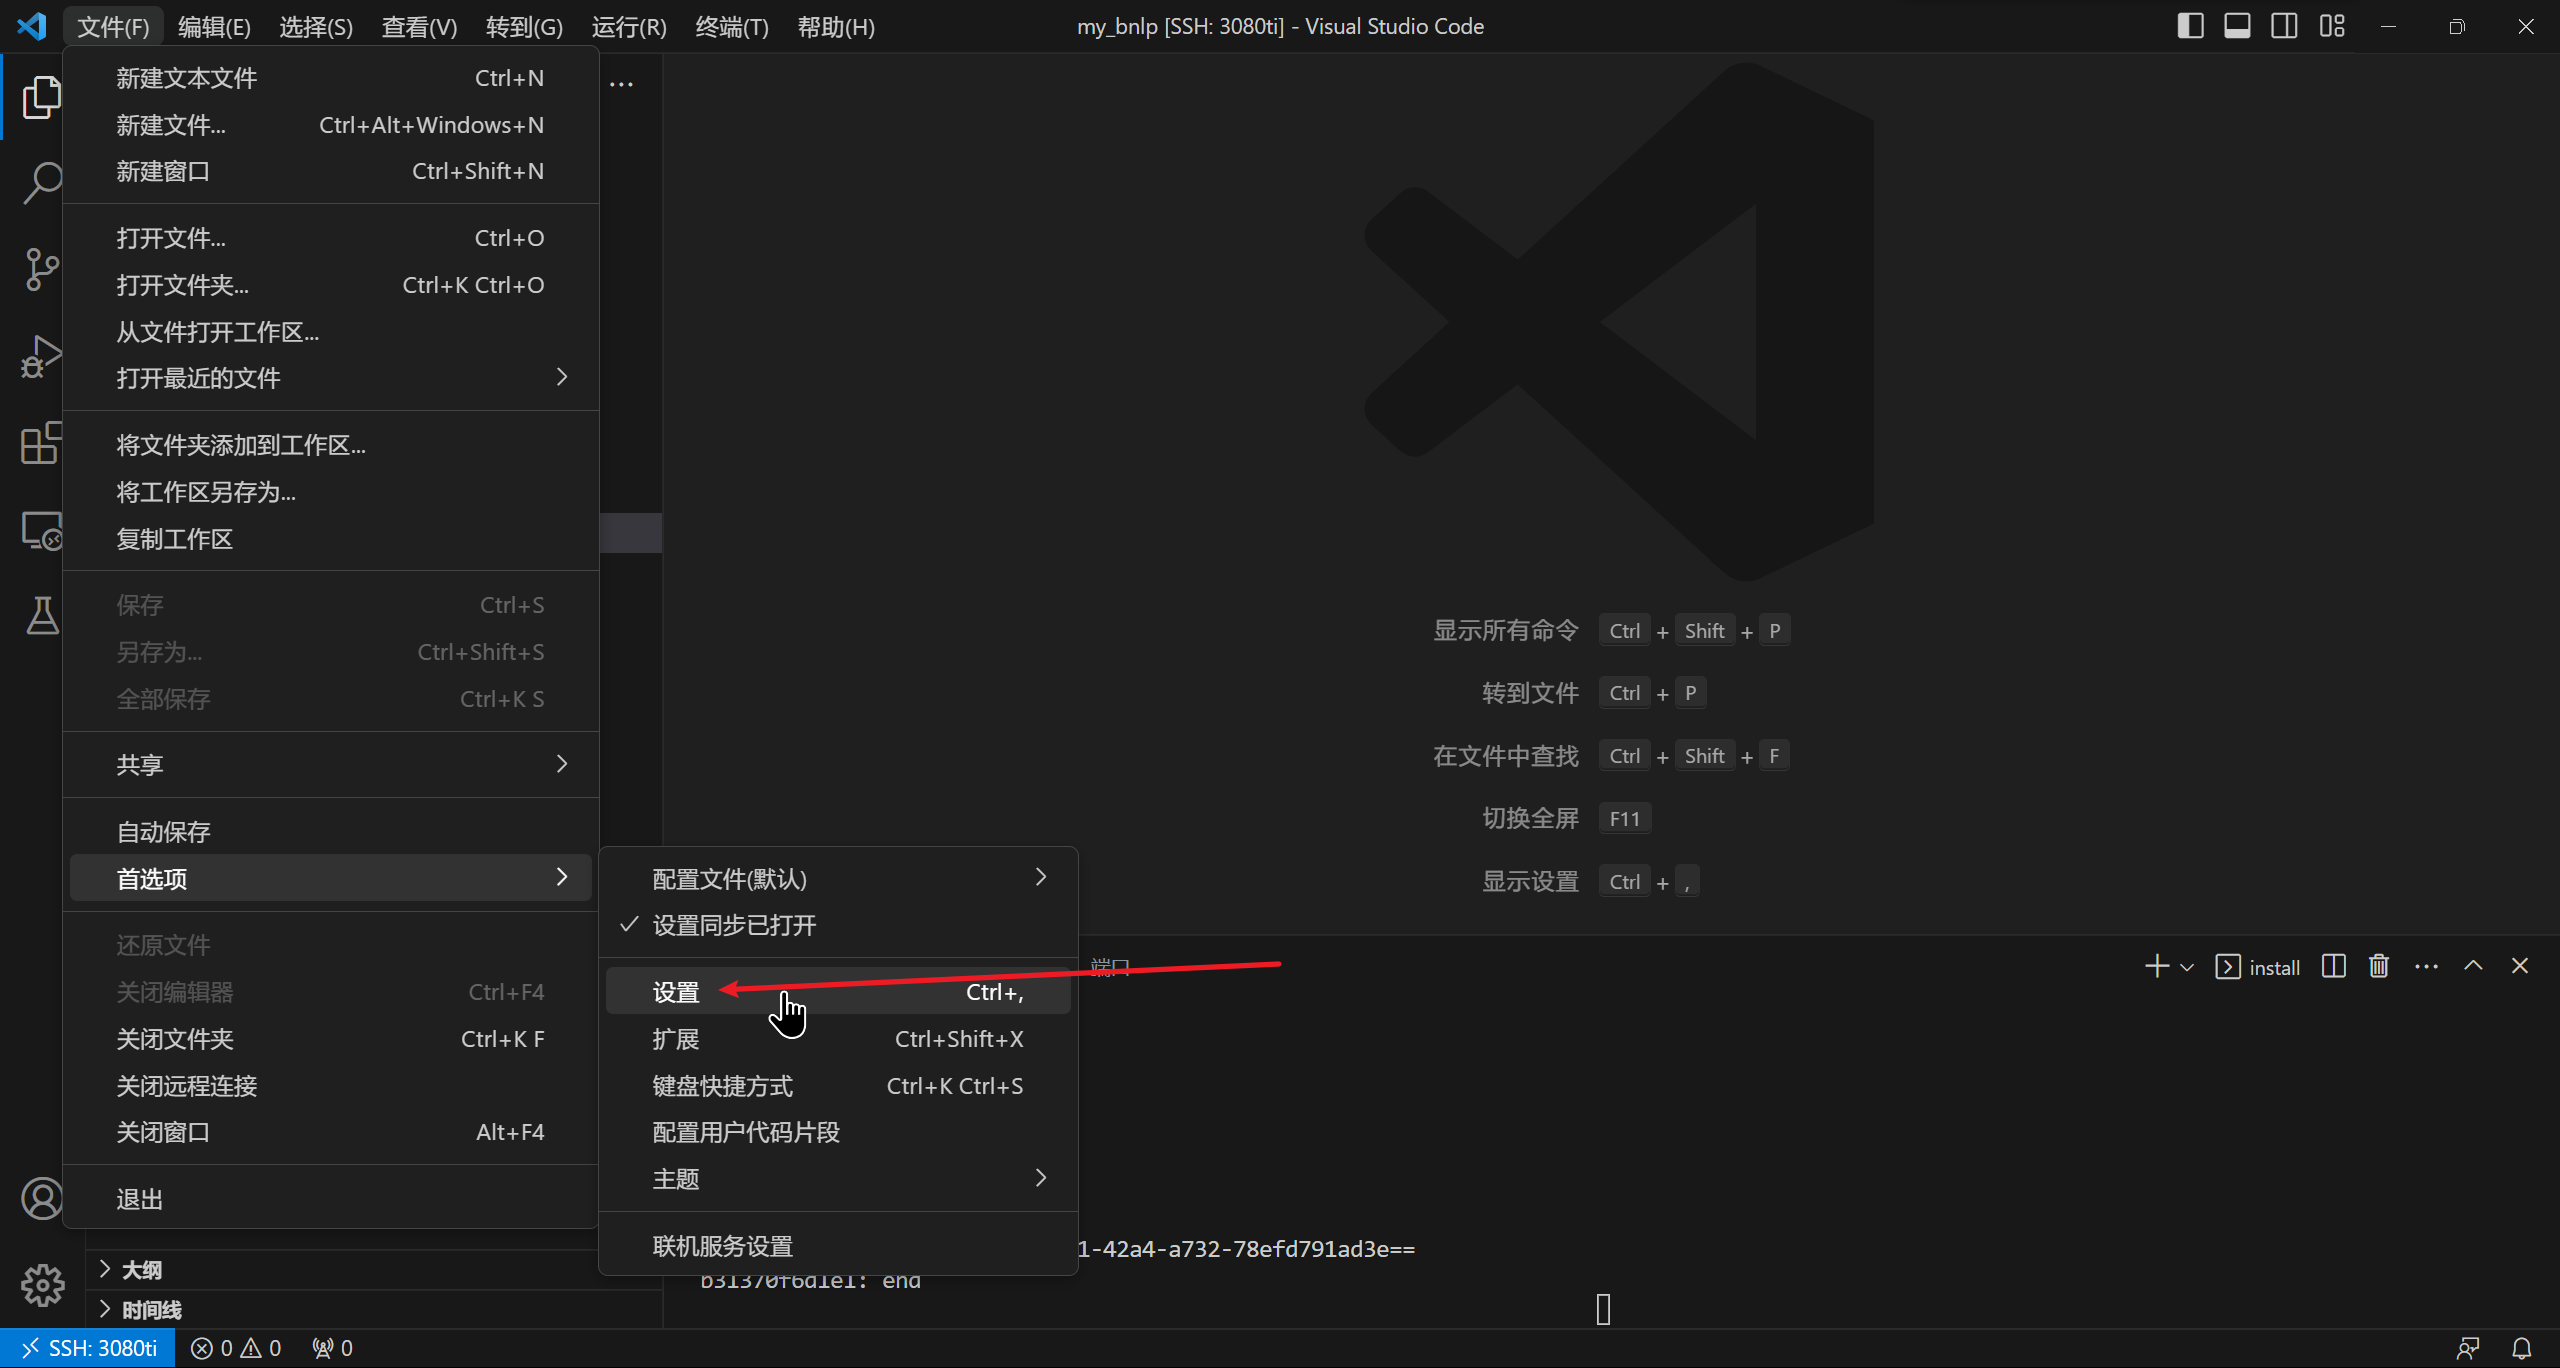This screenshot has width=2560, height=1368.
Task: Choose 关闭远程连接 entry
Action: (x=331, y=1086)
